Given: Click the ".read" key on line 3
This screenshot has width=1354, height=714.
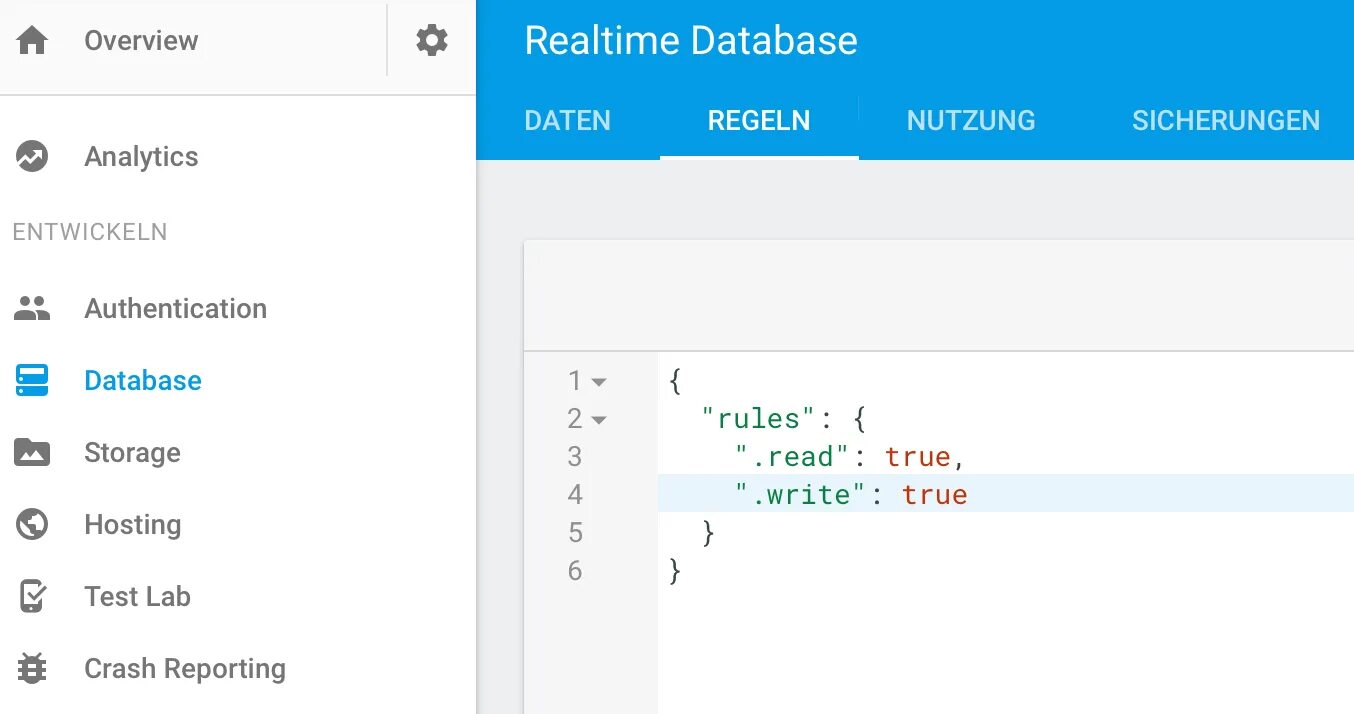Looking at the screenshot, I should pos(793,457).
